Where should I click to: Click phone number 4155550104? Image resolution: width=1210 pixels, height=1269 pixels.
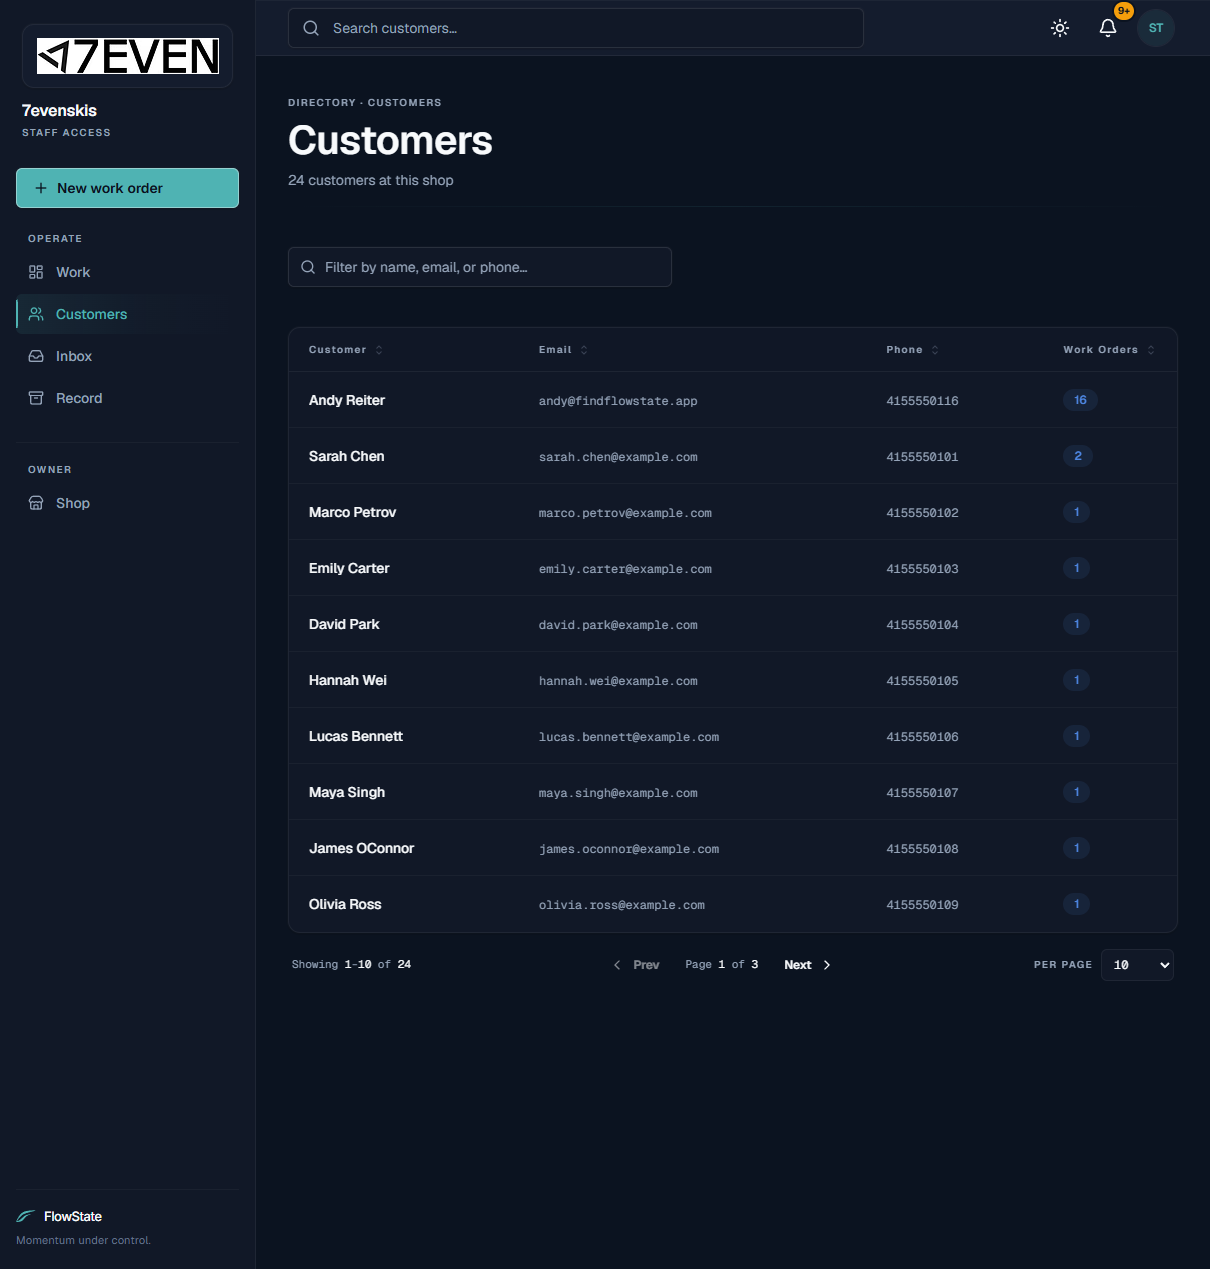click(922, 625)
